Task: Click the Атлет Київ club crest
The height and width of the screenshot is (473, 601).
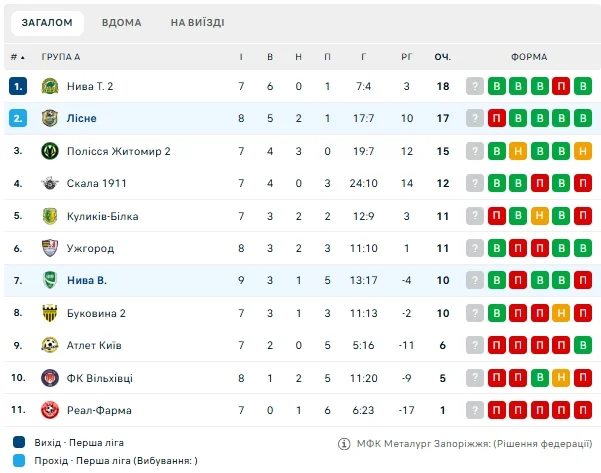Action: 50,345
